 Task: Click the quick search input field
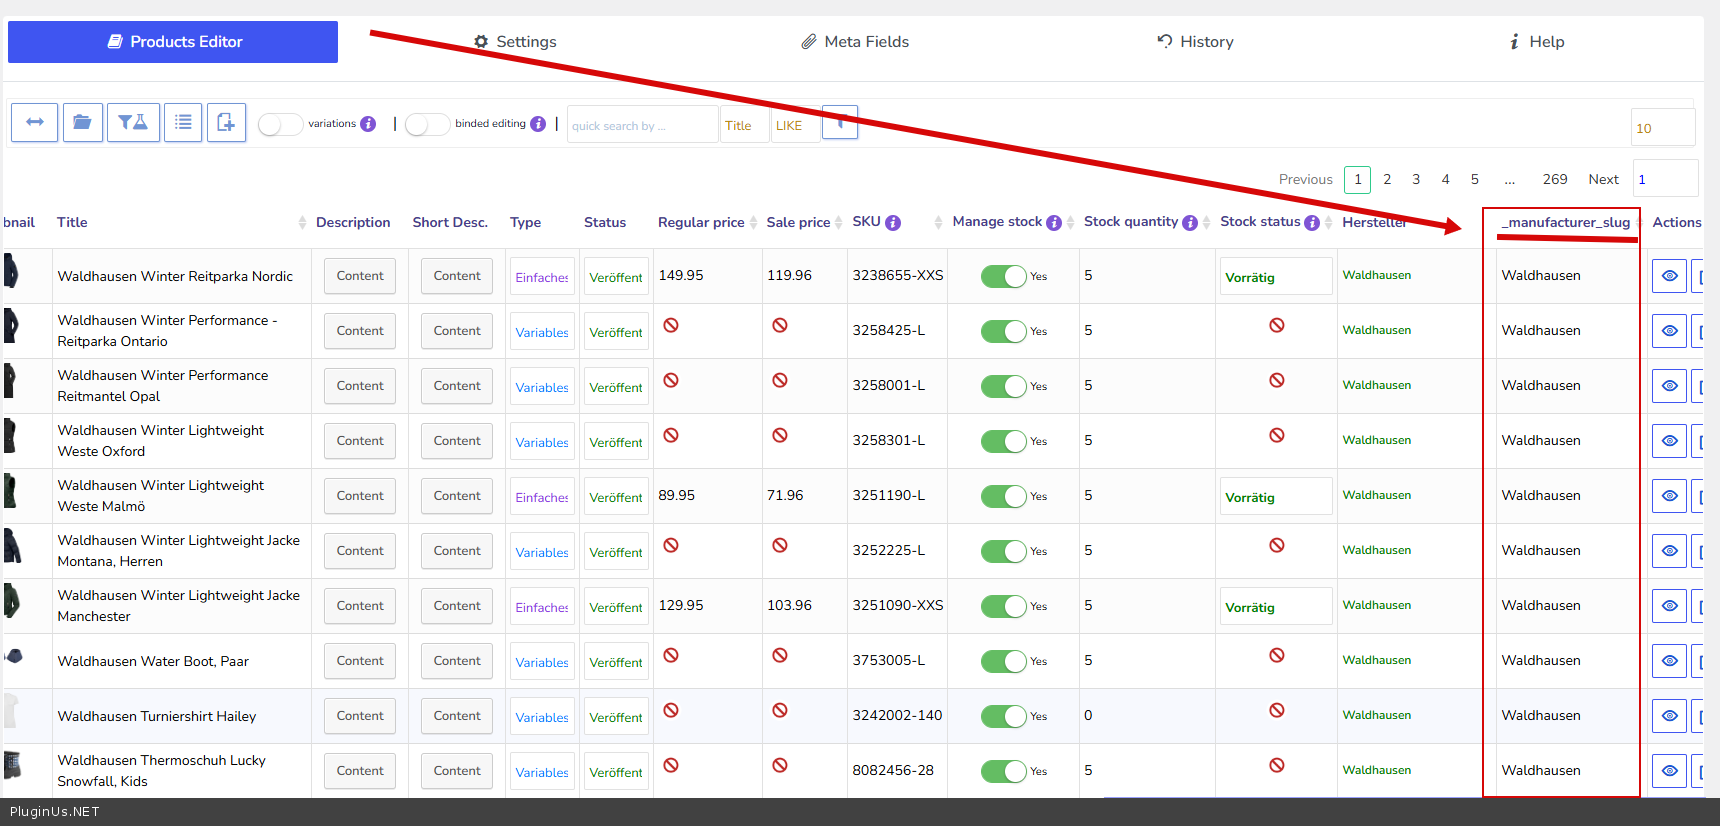[x=641, y=126]
